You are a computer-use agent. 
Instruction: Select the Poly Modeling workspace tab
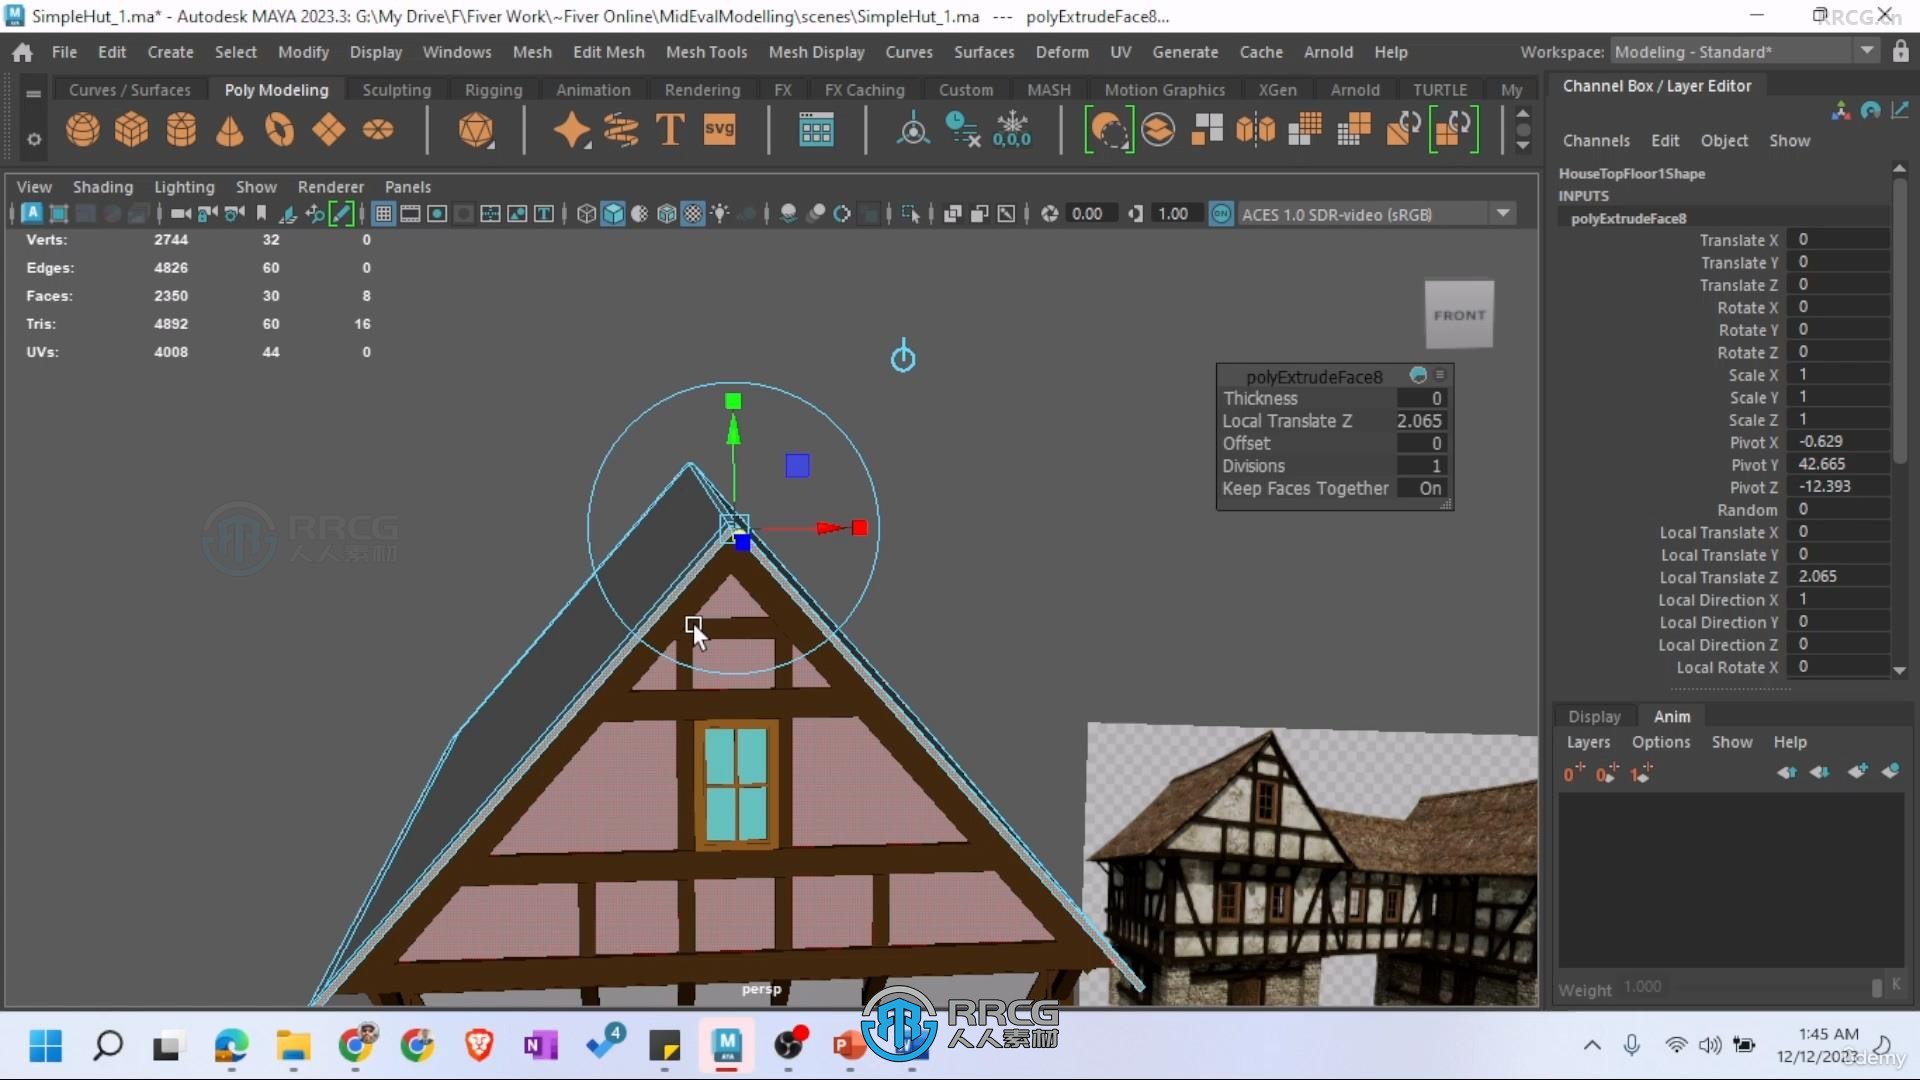pyautogui.click(x=276, y=88)
